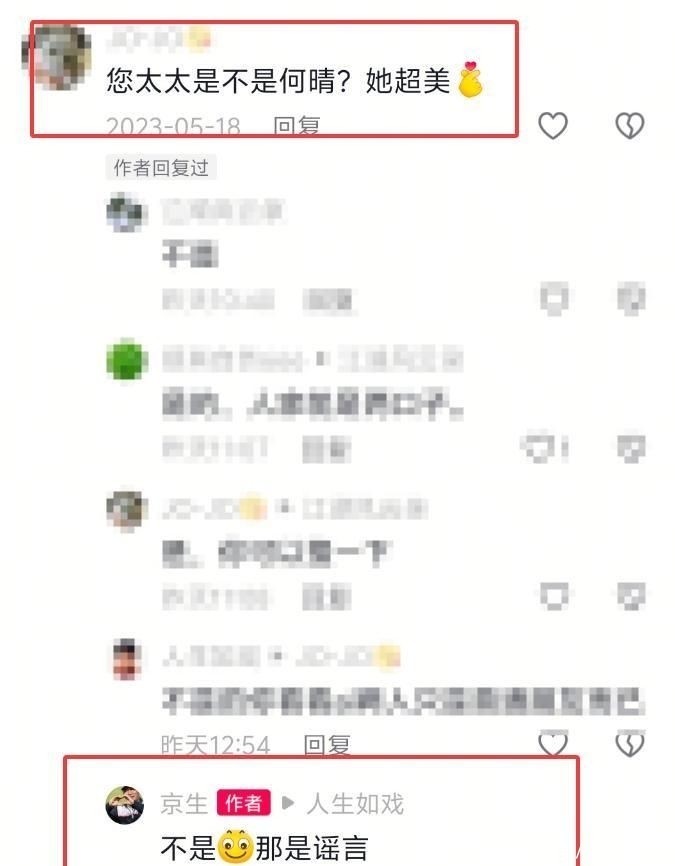Open the 京生 username link
The image size is (675, 866).
coord(183,804)
